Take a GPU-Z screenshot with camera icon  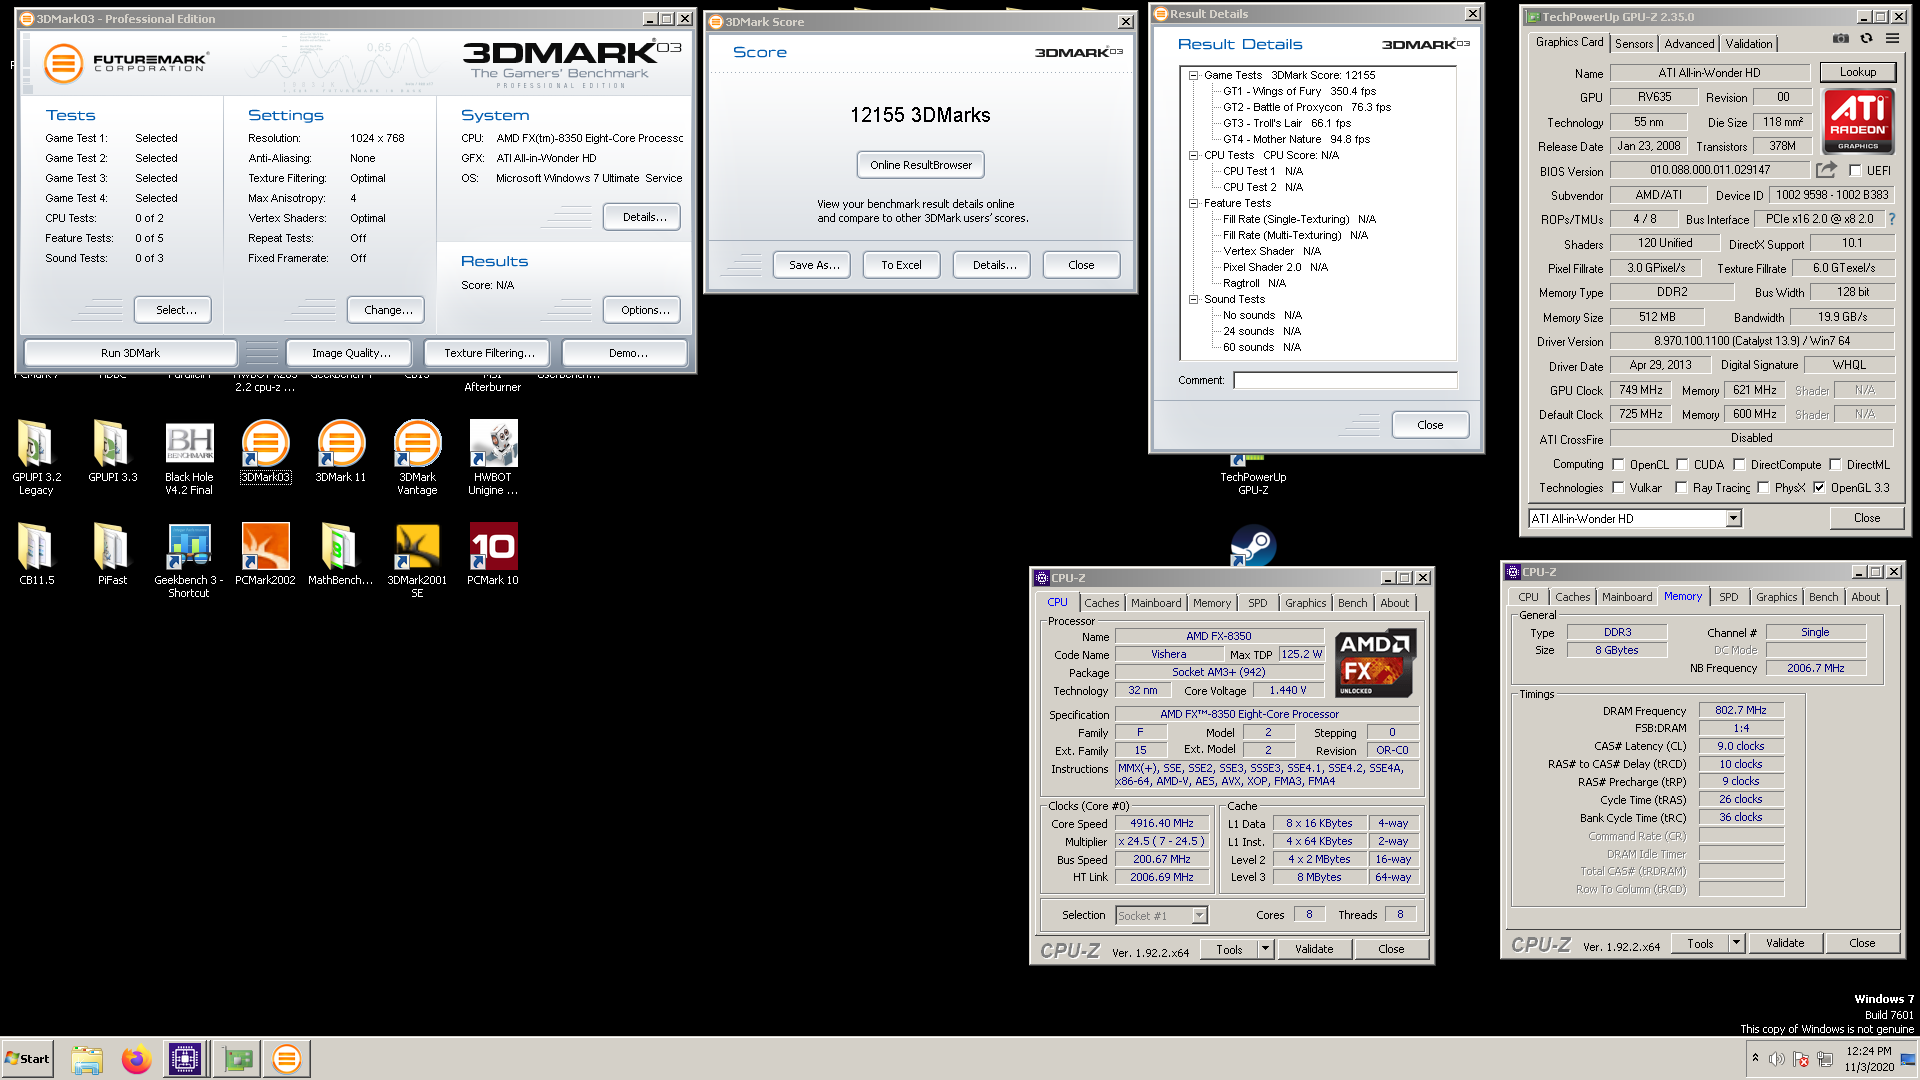point(1840,39)
